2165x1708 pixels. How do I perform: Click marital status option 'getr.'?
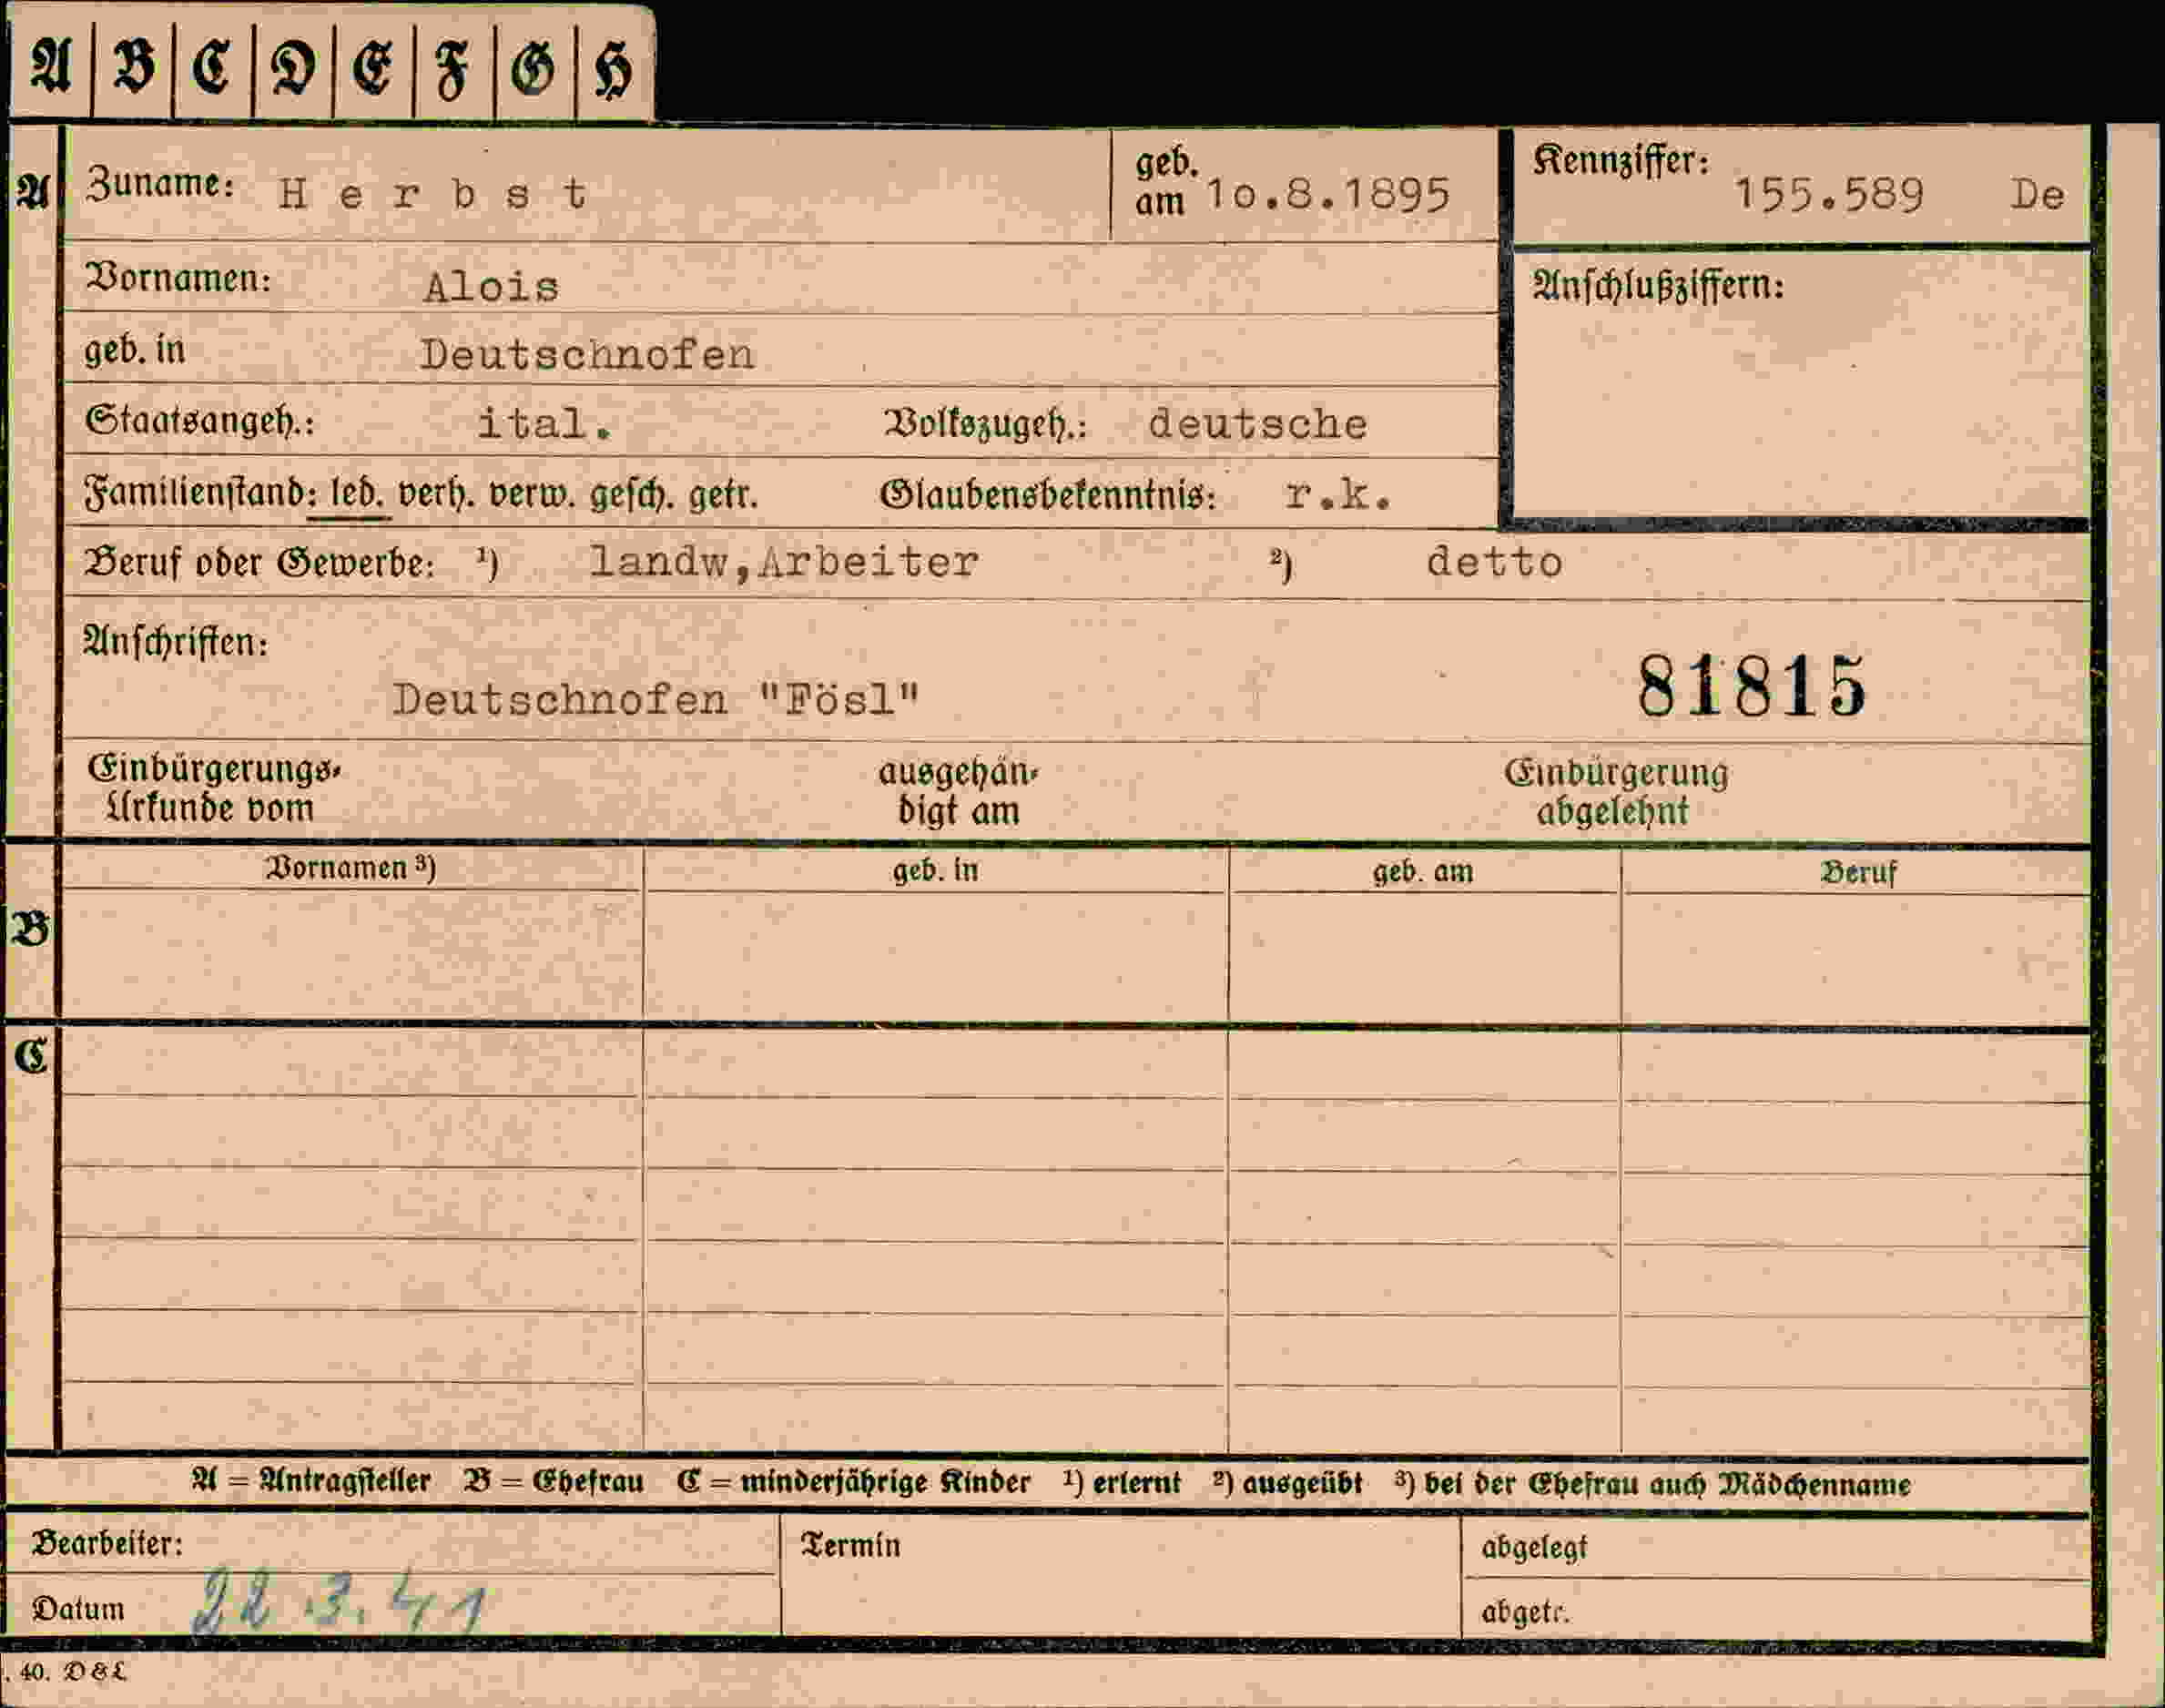722,495
